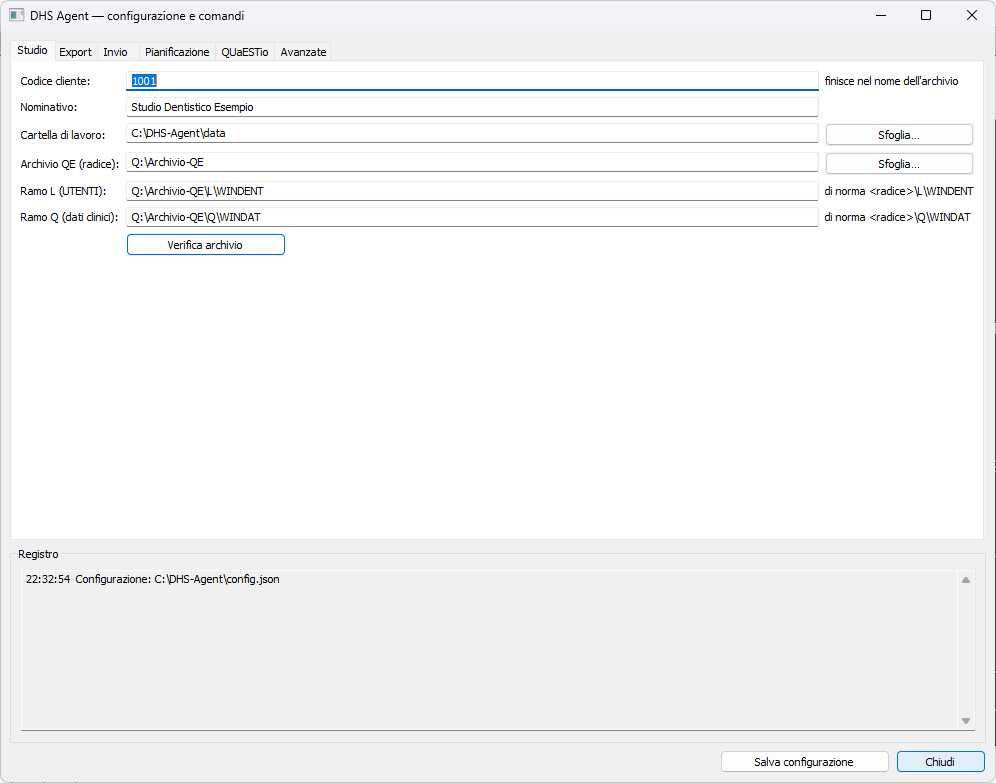Click the 'Registro' group title
The image size is (996, 783).
coord(38,554)
